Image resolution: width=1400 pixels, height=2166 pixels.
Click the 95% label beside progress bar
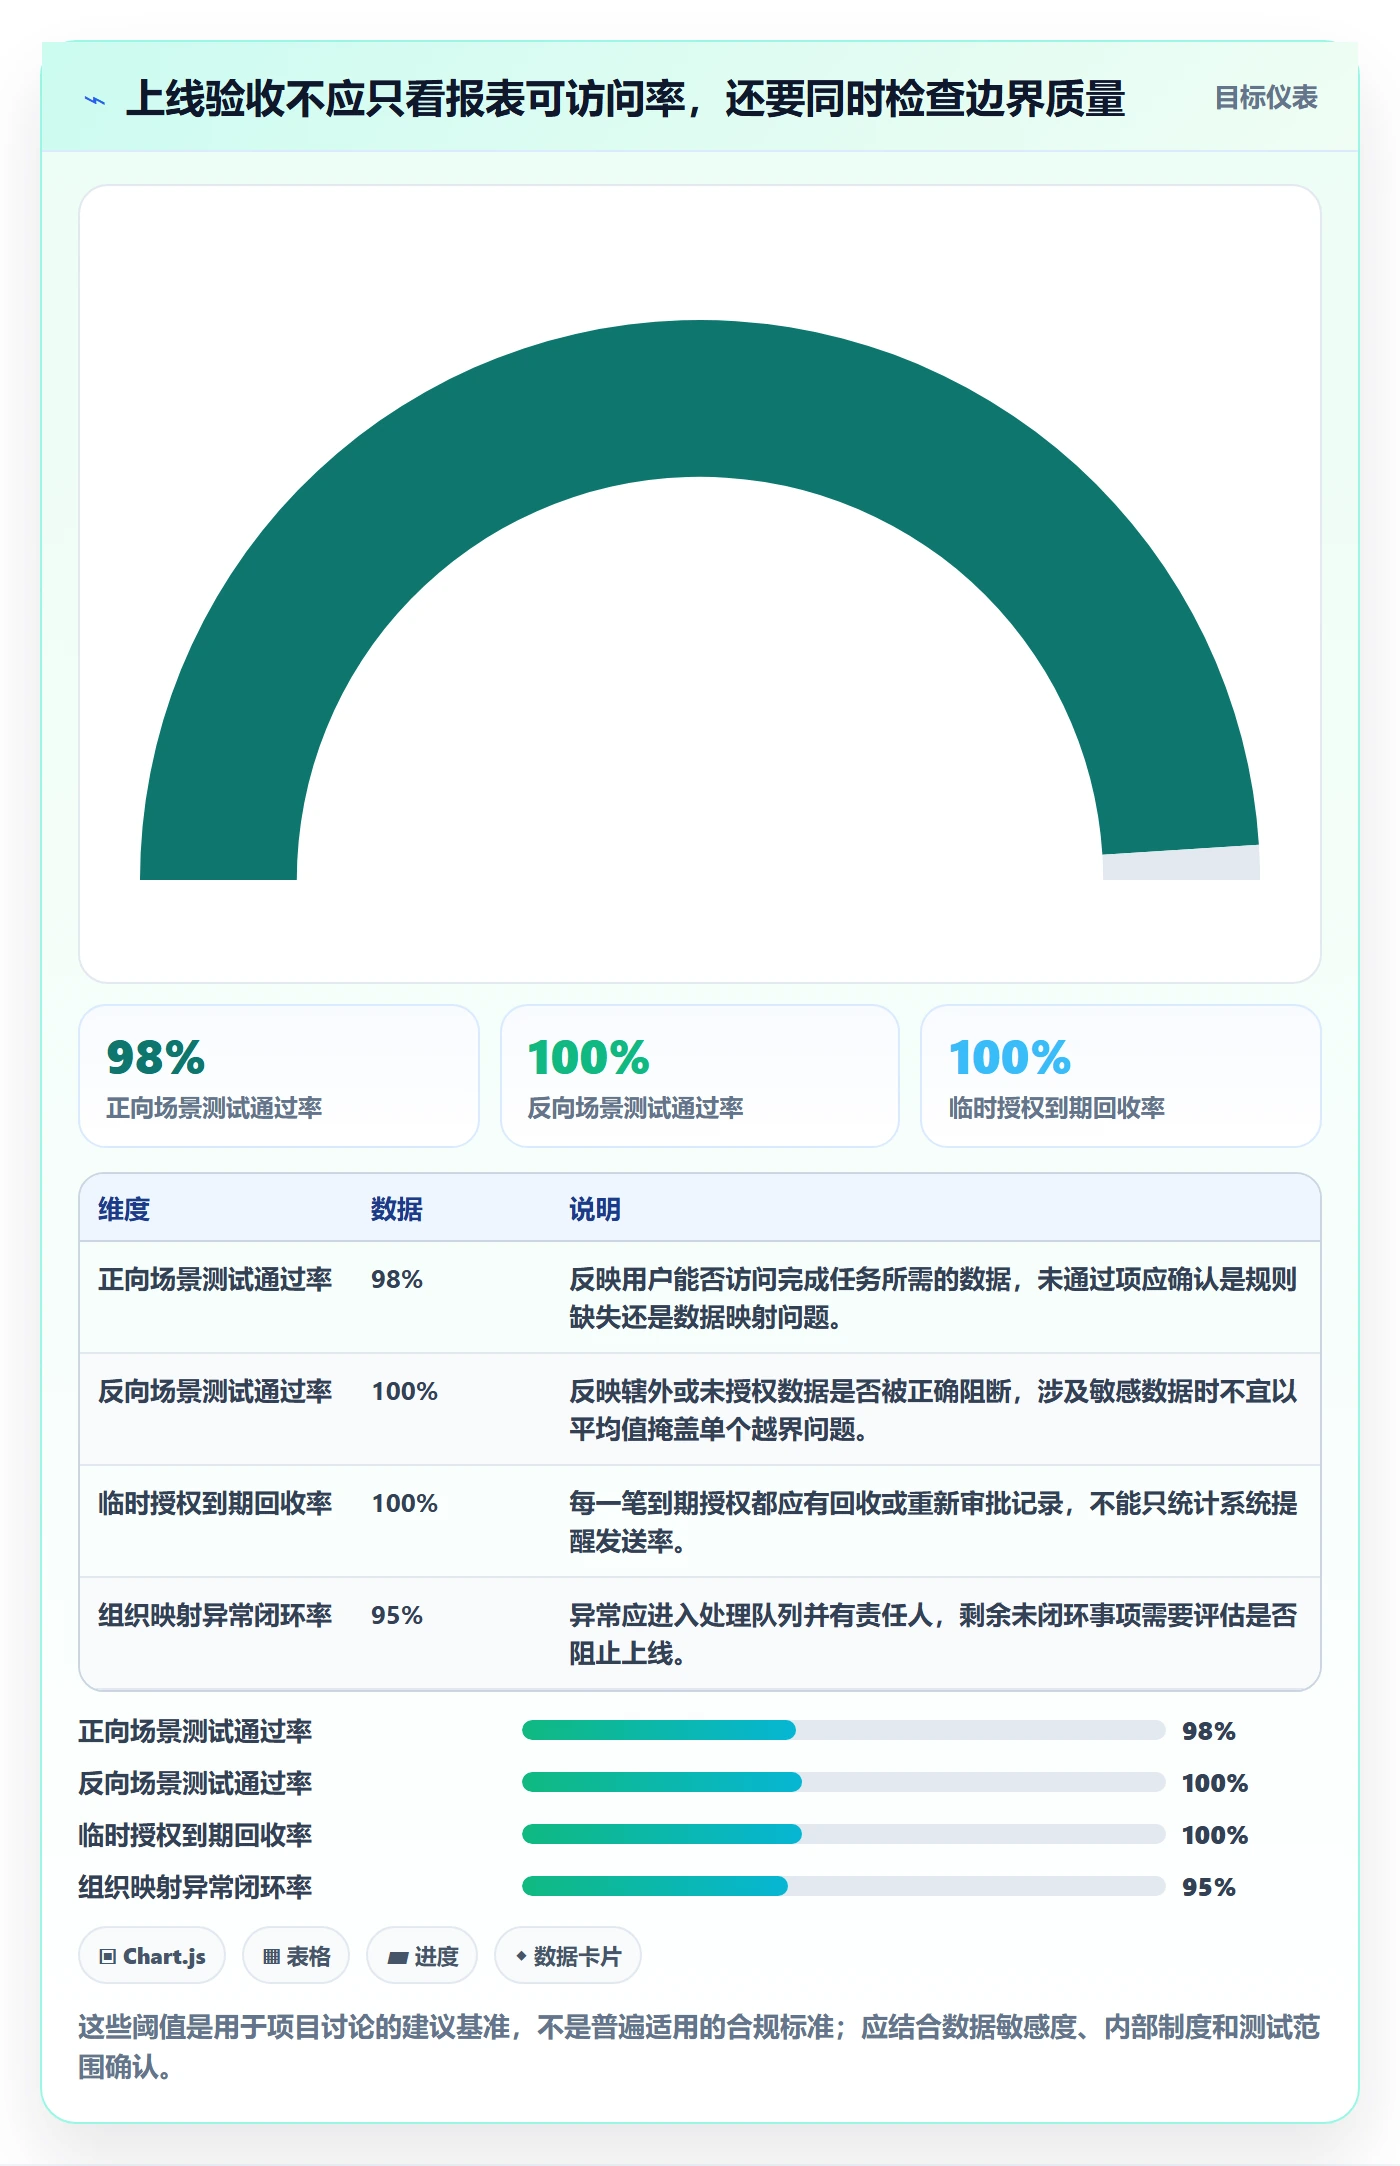pos(1209,1887)
